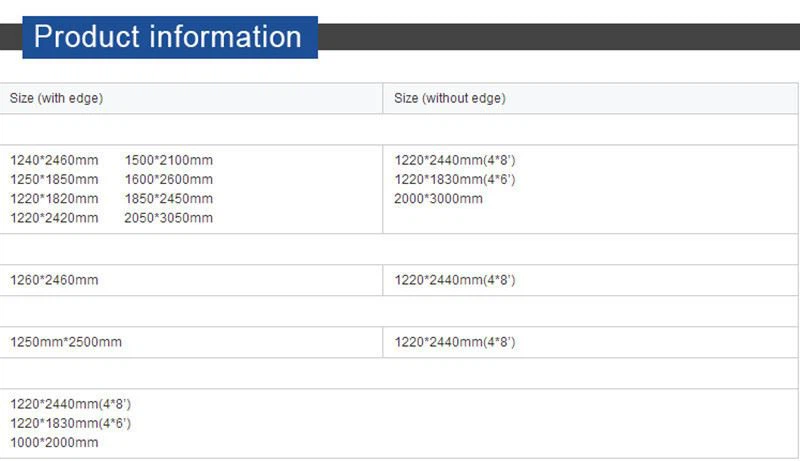Image resolution: width=800 pixels, height=461 pixels.
Task: Select the "Size (with edge)" column header
Action: pos(57,98)
